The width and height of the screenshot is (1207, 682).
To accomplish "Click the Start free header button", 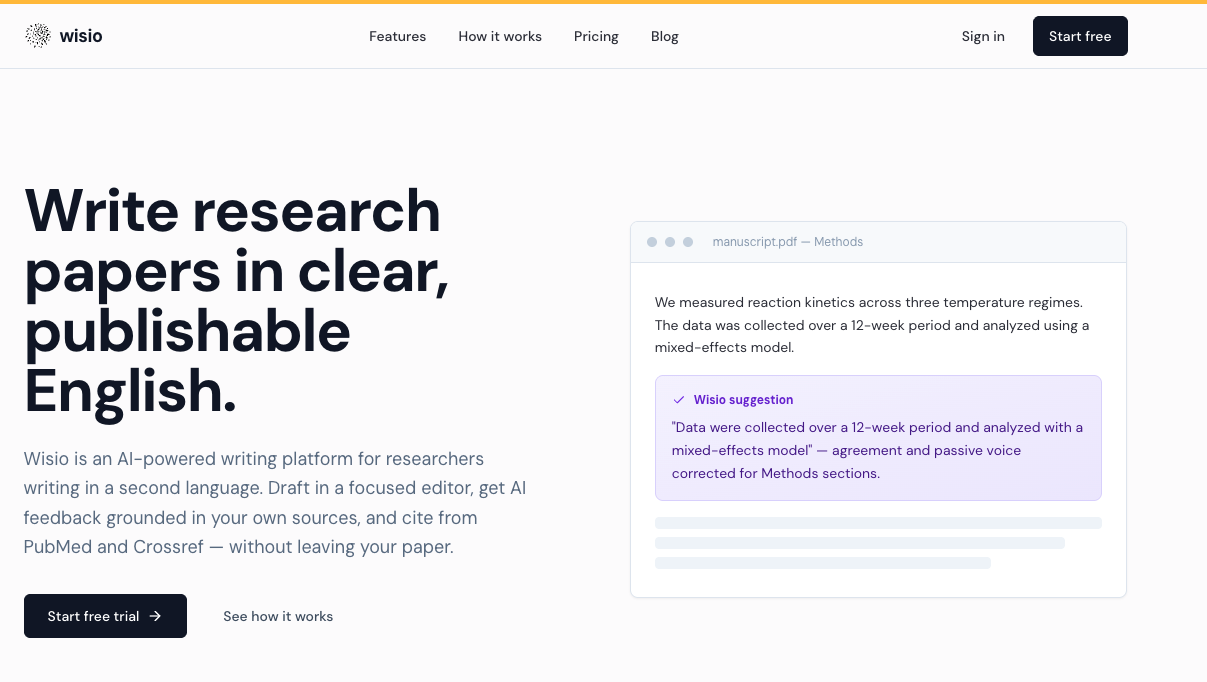I will 1080,36.
